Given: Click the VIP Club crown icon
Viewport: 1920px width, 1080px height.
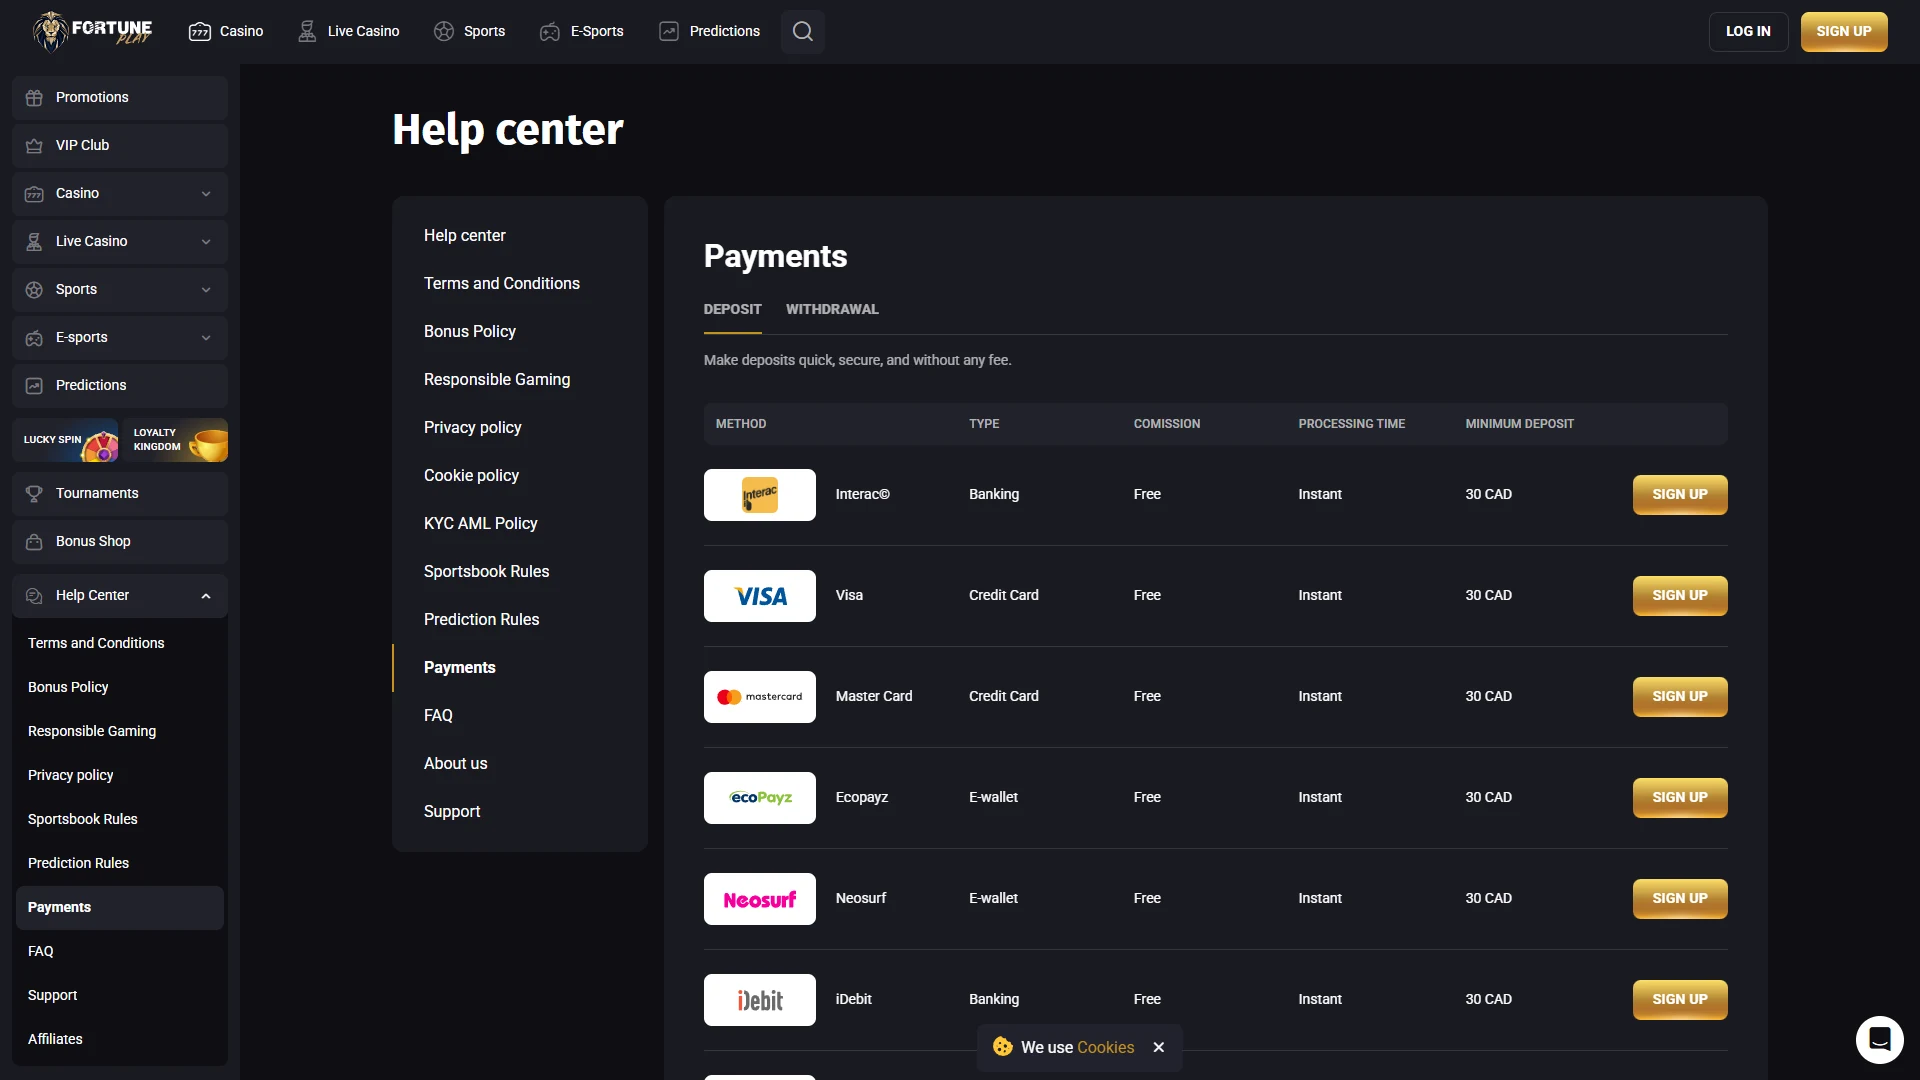Looking at the screenshot, I should point(34,145).
